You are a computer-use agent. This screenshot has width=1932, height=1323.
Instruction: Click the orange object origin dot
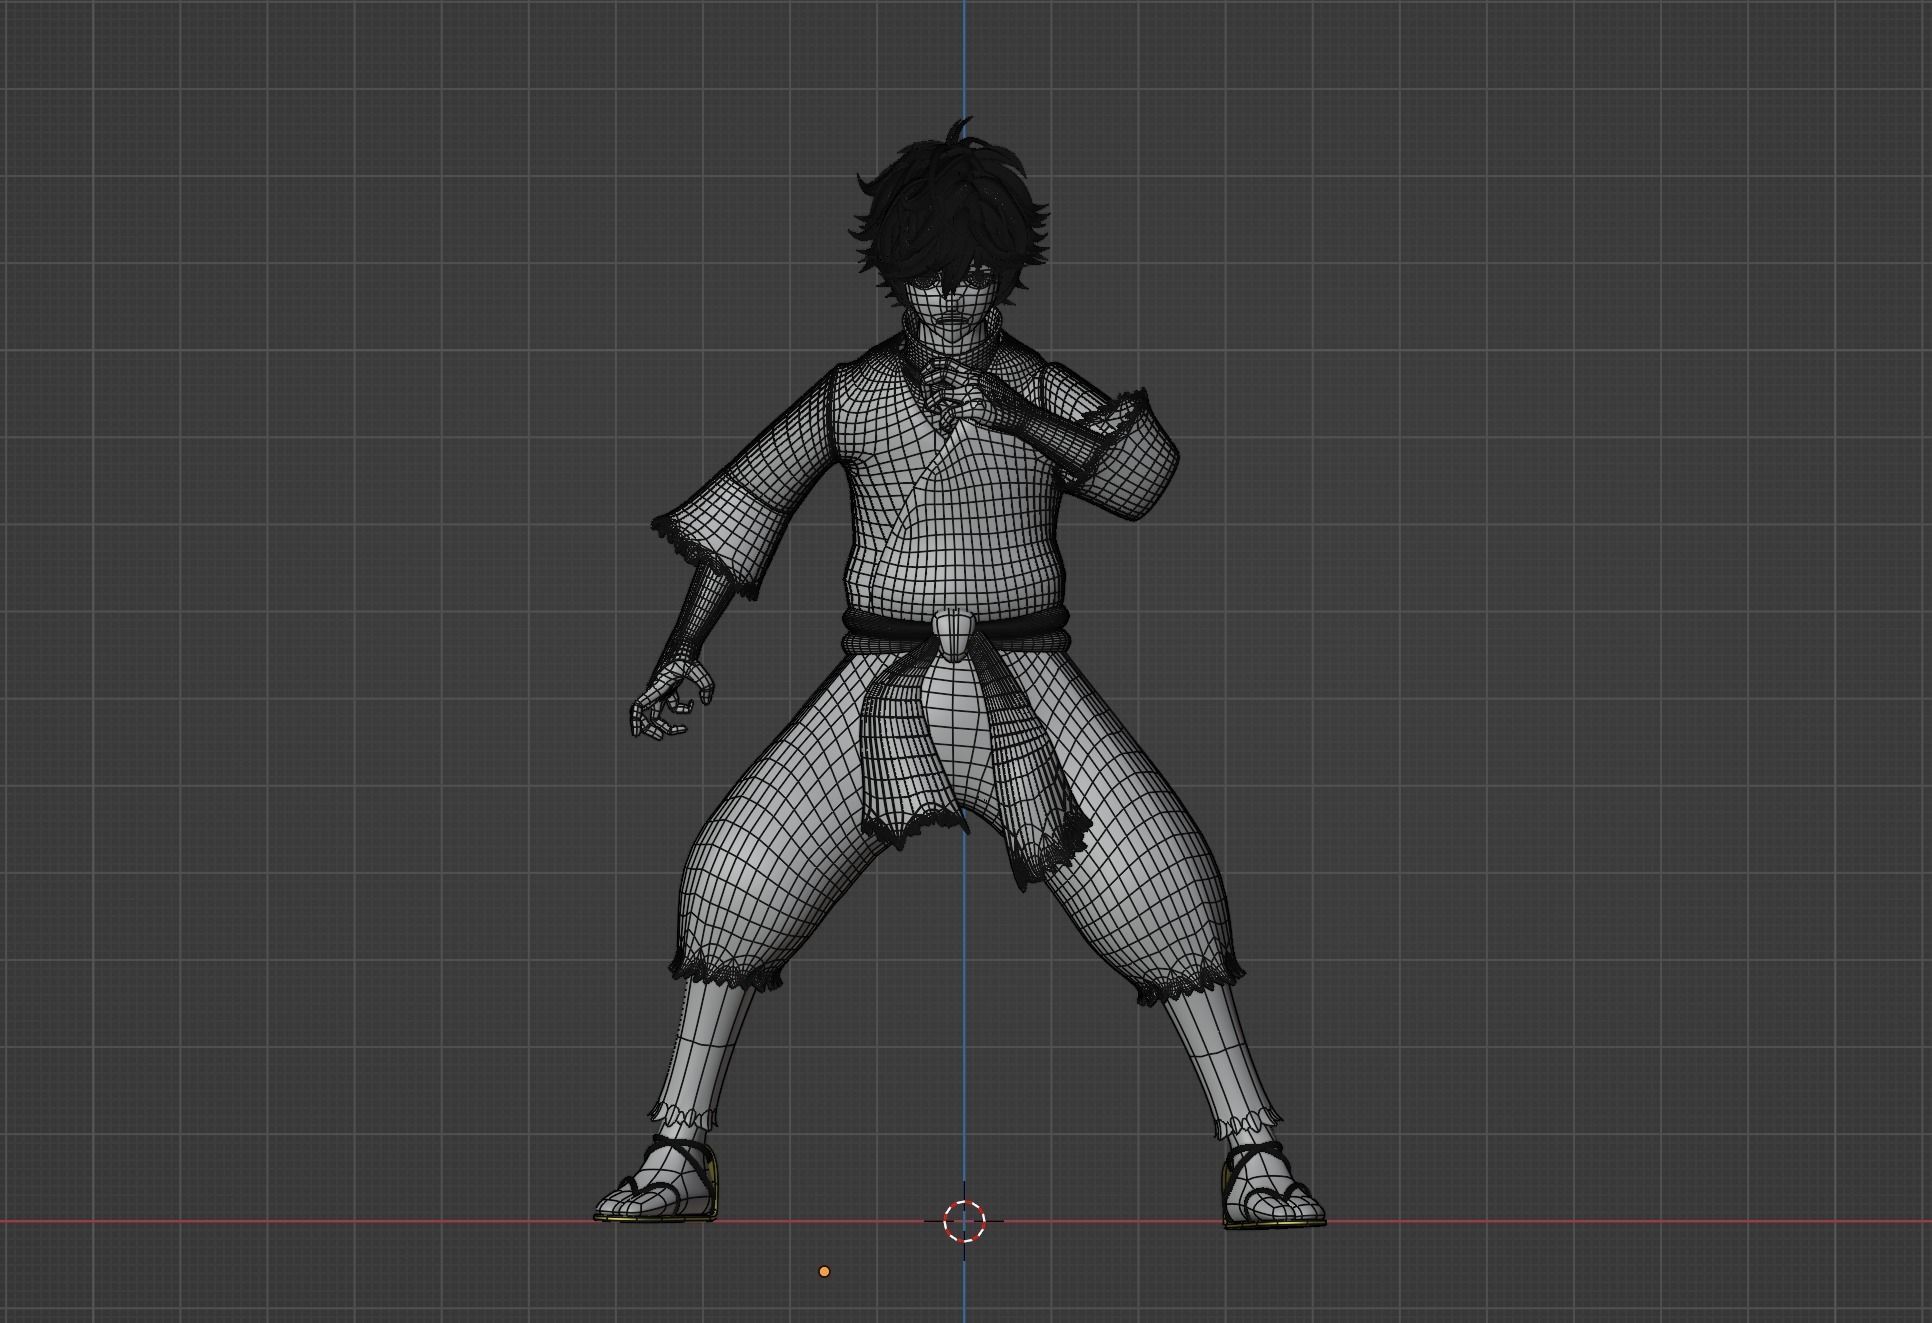[x=824, y=1271]
